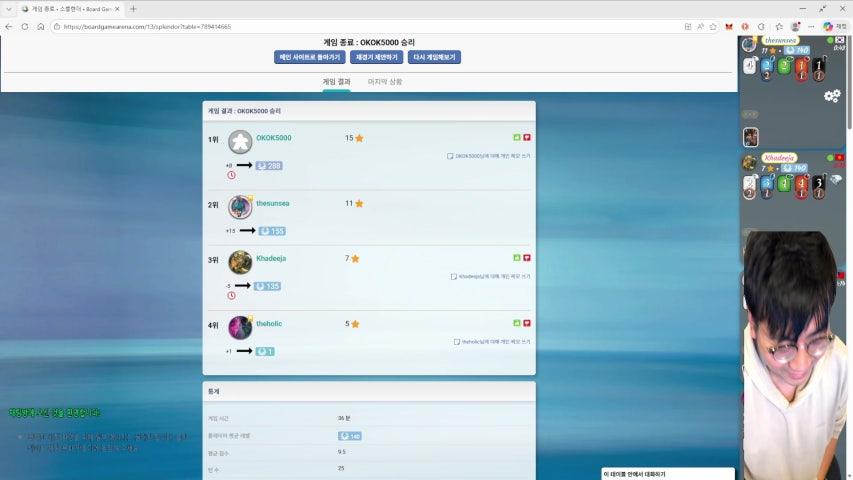The image size is (853, 480).
Task: Open thesunsea's player profile link
Action: [272, 203]
